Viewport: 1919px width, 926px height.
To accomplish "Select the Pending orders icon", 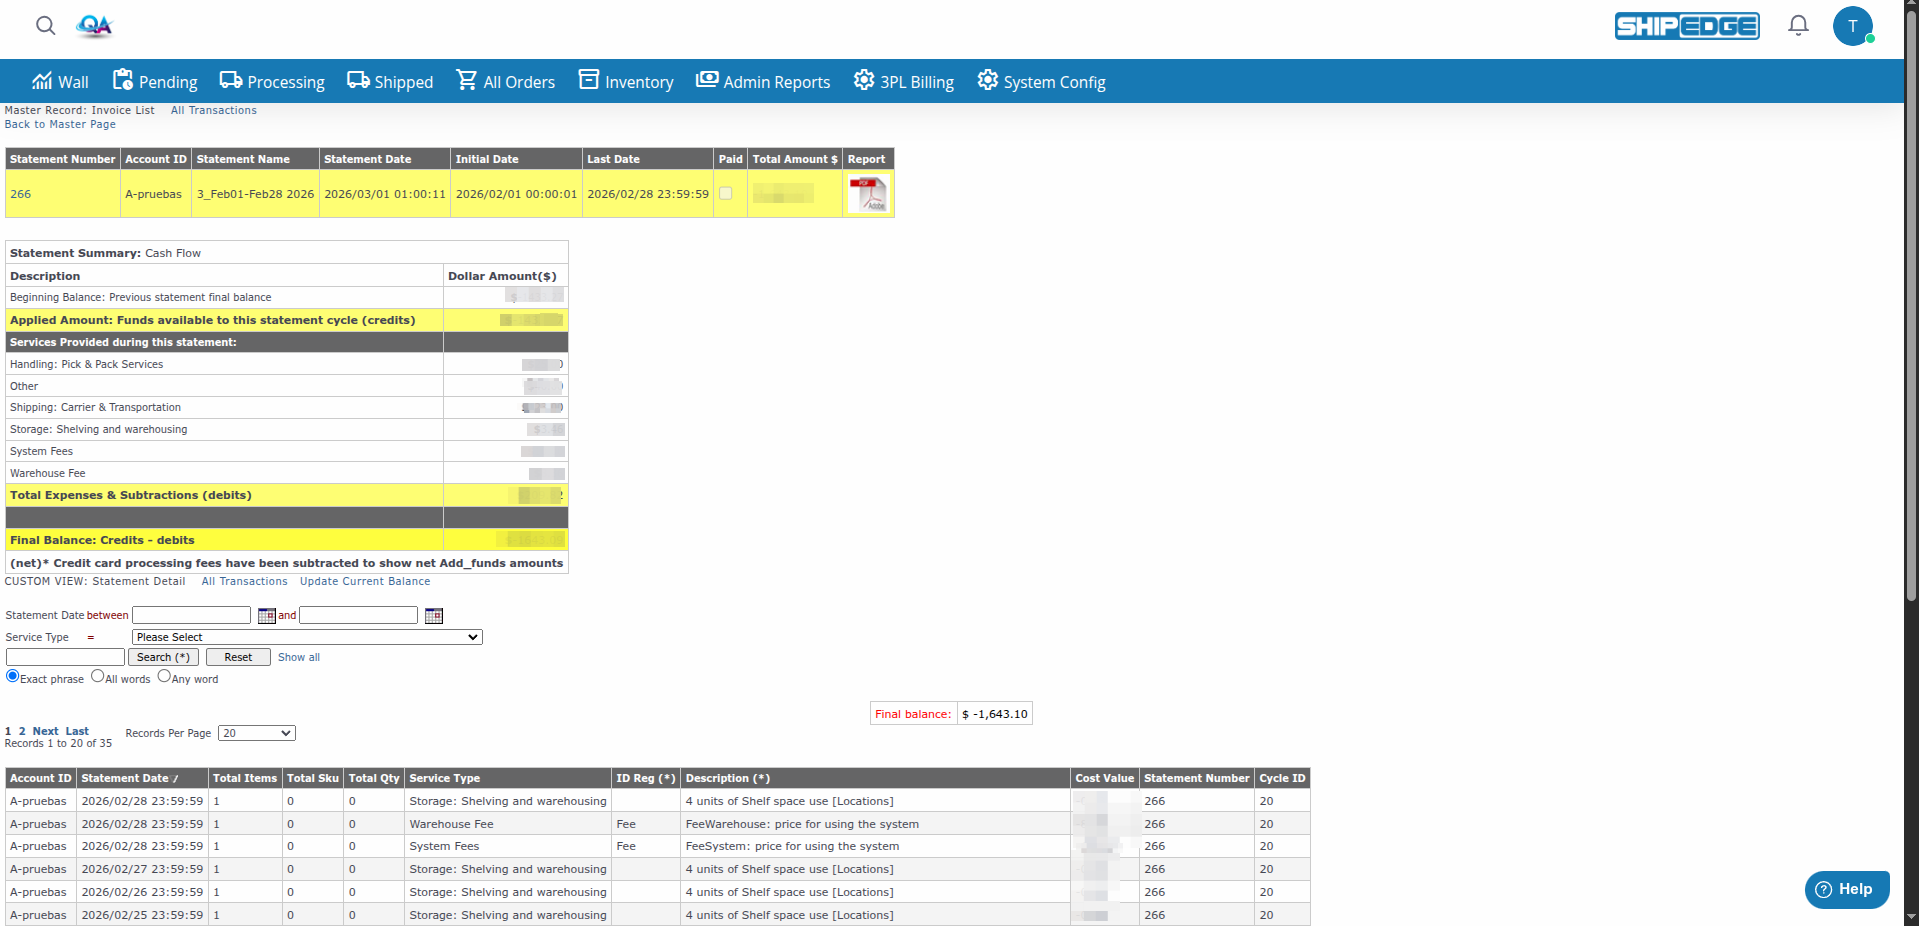I will click(122, 80).
